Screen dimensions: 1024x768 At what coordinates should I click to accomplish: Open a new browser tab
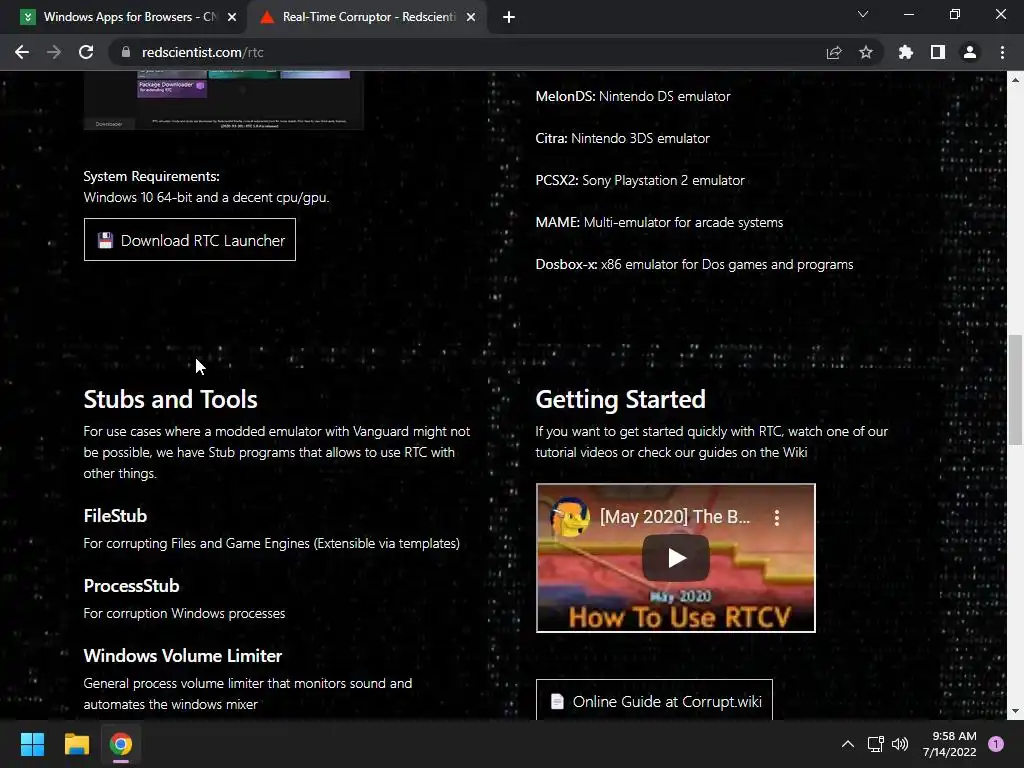(x=509, y=18)
